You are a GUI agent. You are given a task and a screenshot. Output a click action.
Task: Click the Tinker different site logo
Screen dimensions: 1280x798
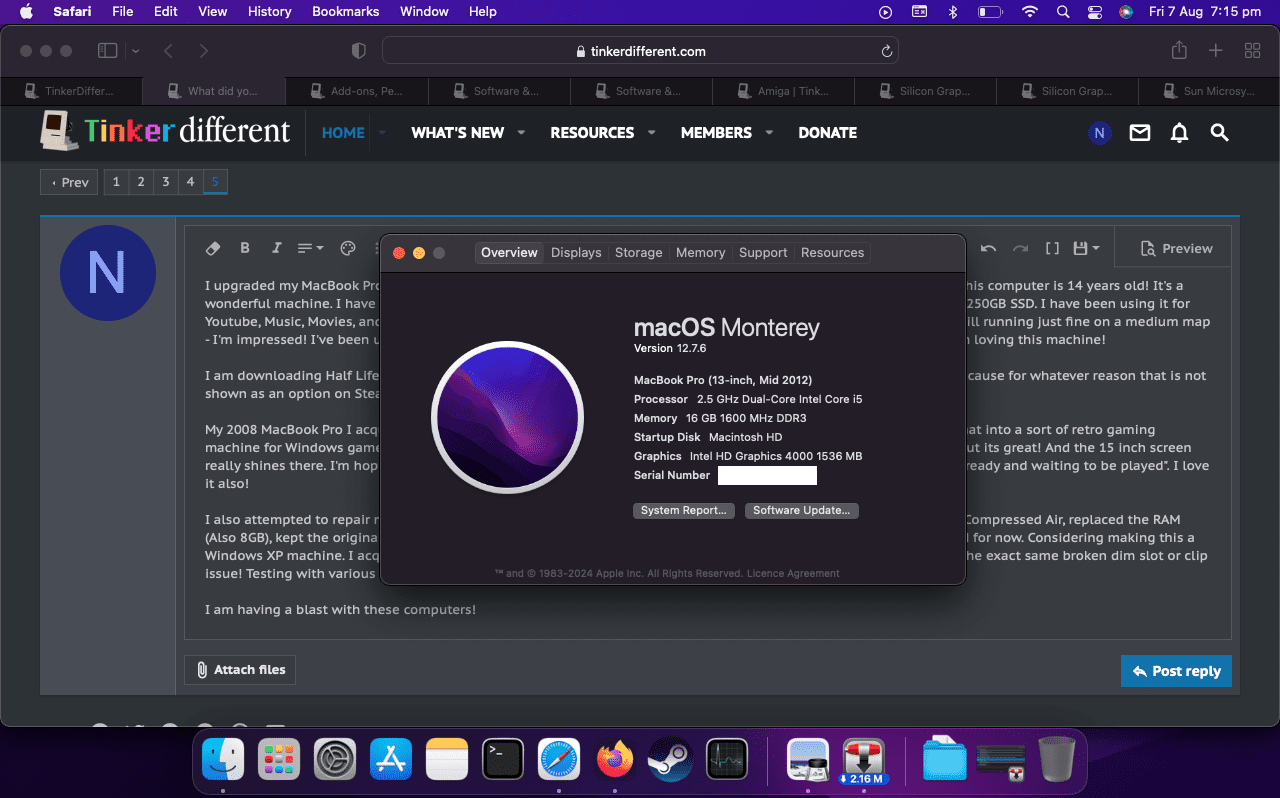(166, 131)
